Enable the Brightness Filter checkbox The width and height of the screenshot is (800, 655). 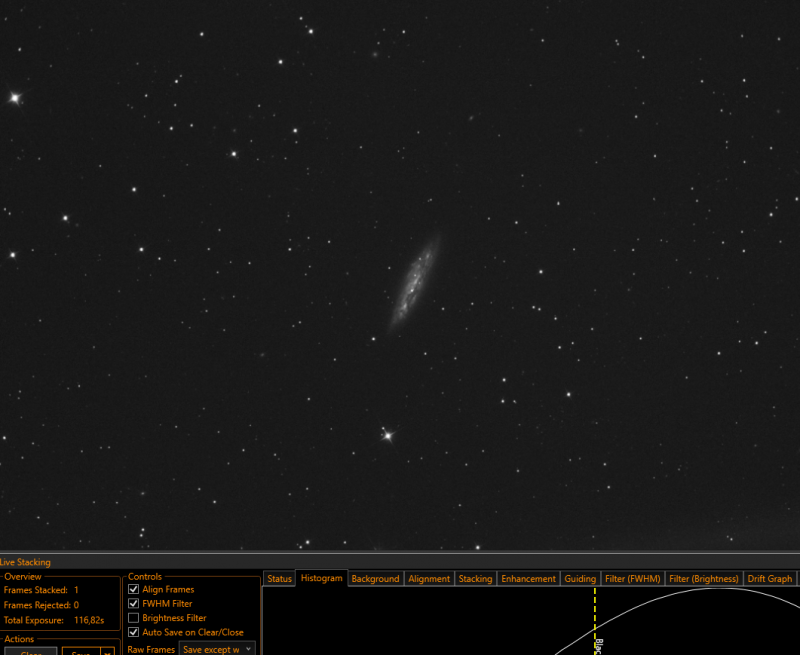click(134, 618)
